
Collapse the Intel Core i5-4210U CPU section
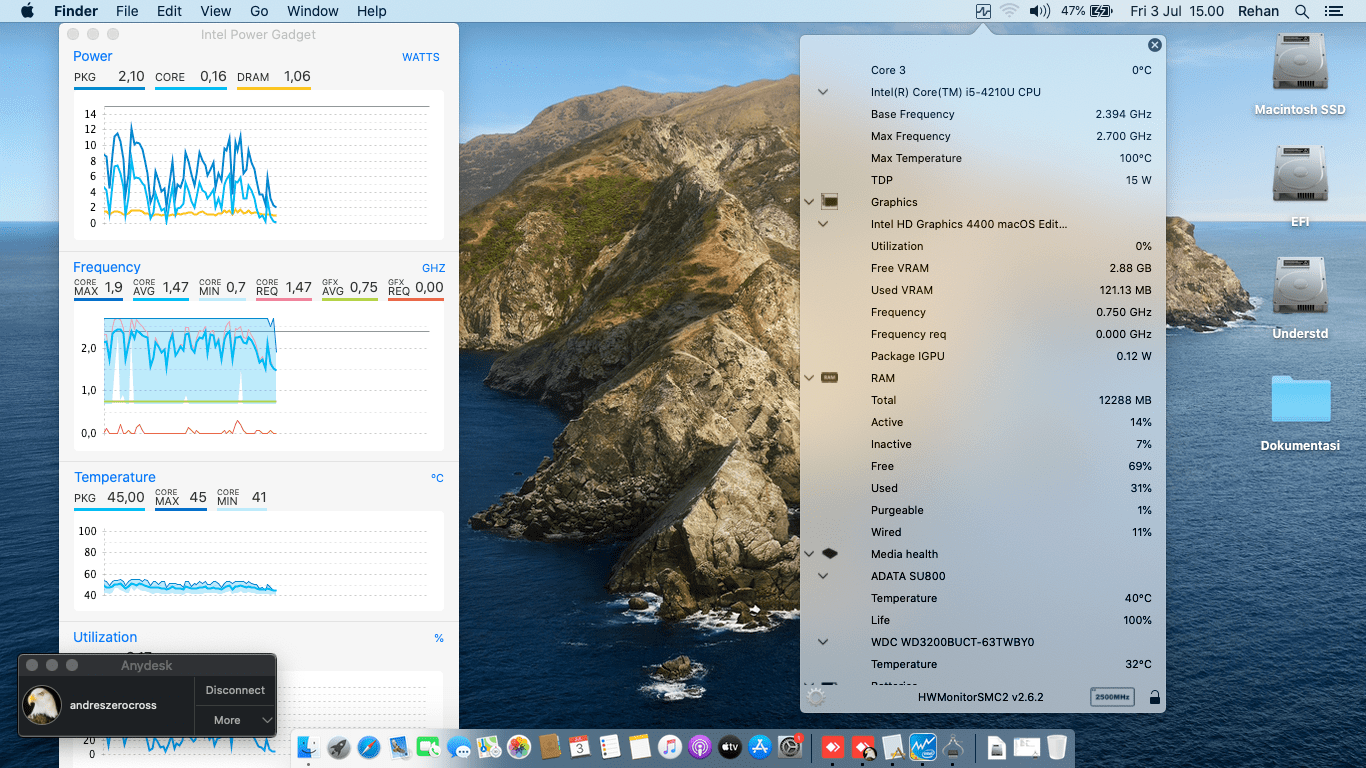point(823,92)
